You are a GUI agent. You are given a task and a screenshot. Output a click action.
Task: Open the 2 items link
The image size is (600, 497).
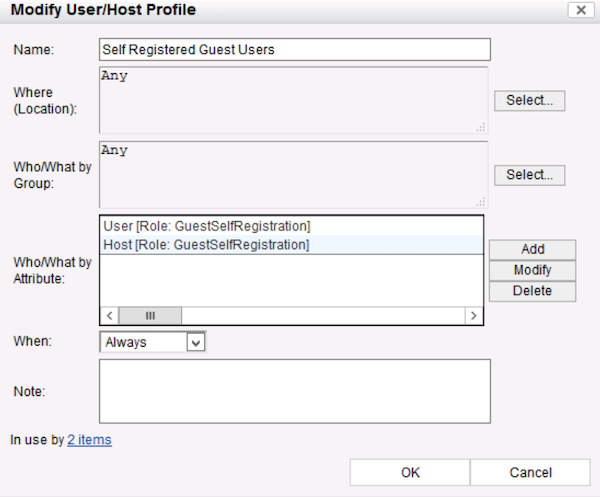pos(89,439)
